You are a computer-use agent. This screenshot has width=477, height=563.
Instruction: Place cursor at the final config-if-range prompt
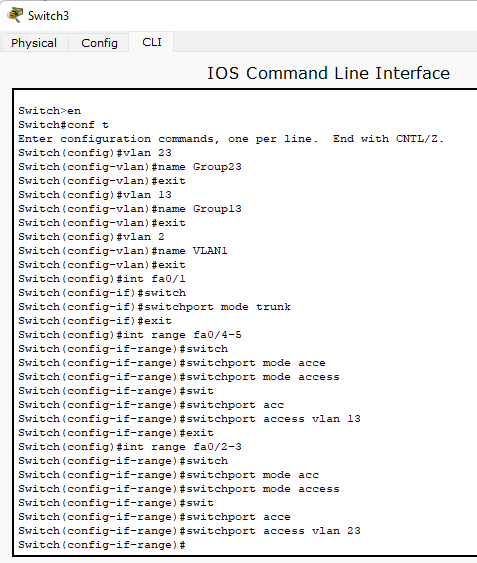102,545
